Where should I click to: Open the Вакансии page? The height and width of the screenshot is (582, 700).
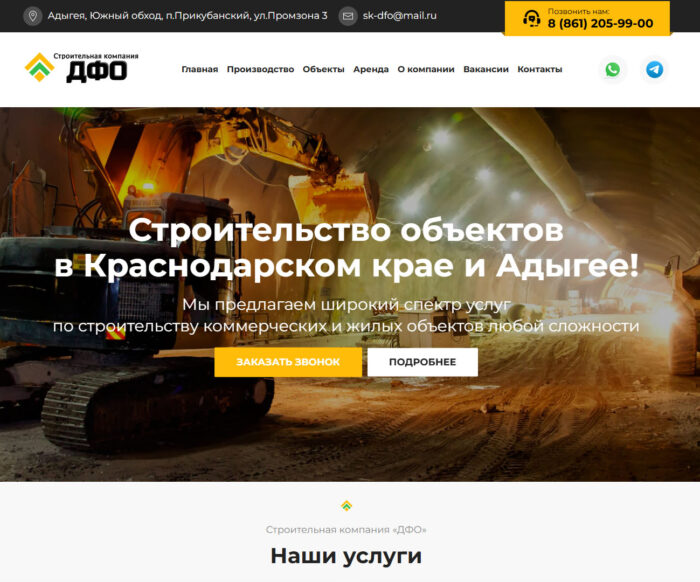pos(486,70)
